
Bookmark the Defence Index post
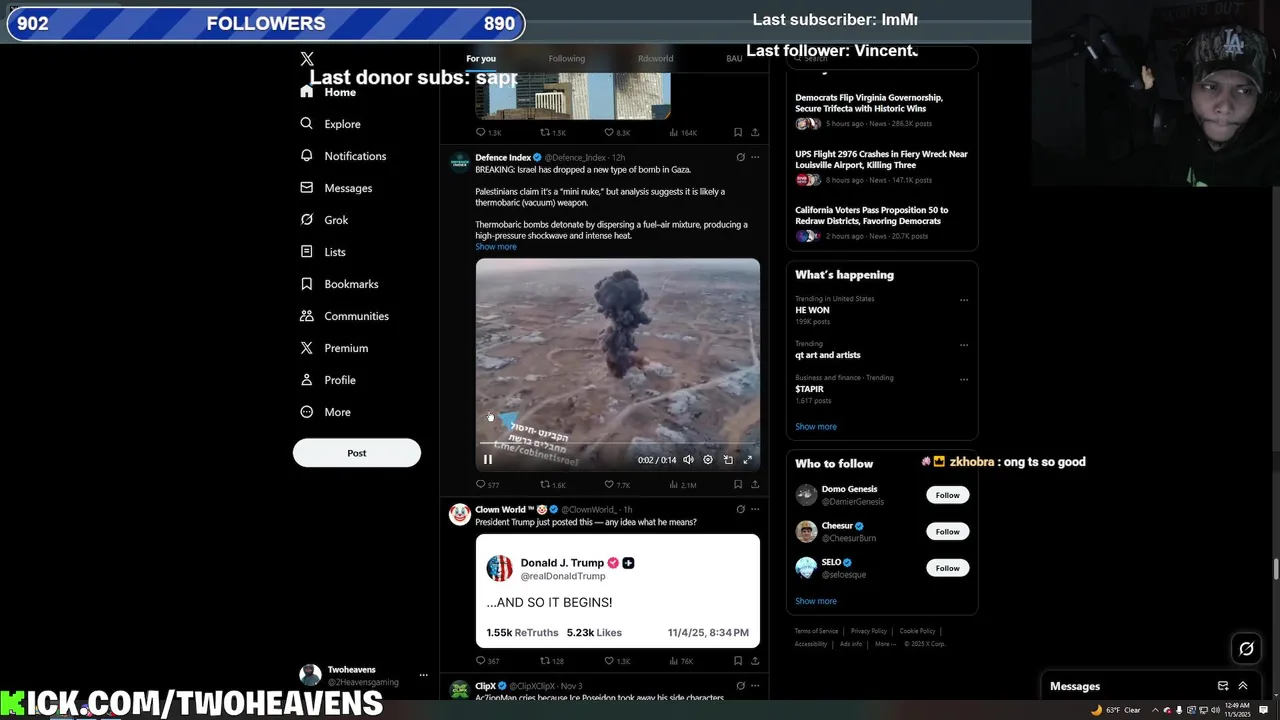point(738,484)
